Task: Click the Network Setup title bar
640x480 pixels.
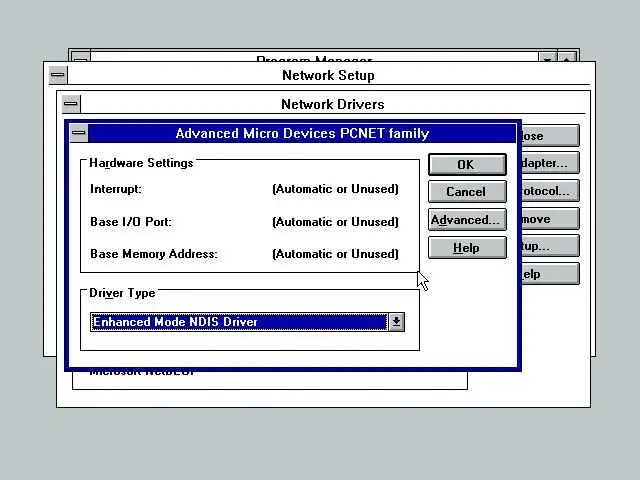Action: 328,75
